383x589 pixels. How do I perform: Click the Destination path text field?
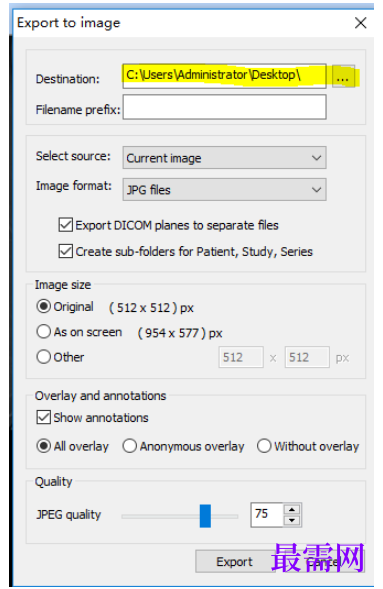pos(224,76)
